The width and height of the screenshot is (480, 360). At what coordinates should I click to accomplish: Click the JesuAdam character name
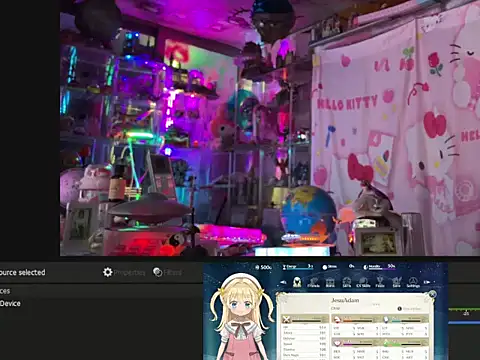click(x=345, y=300)
